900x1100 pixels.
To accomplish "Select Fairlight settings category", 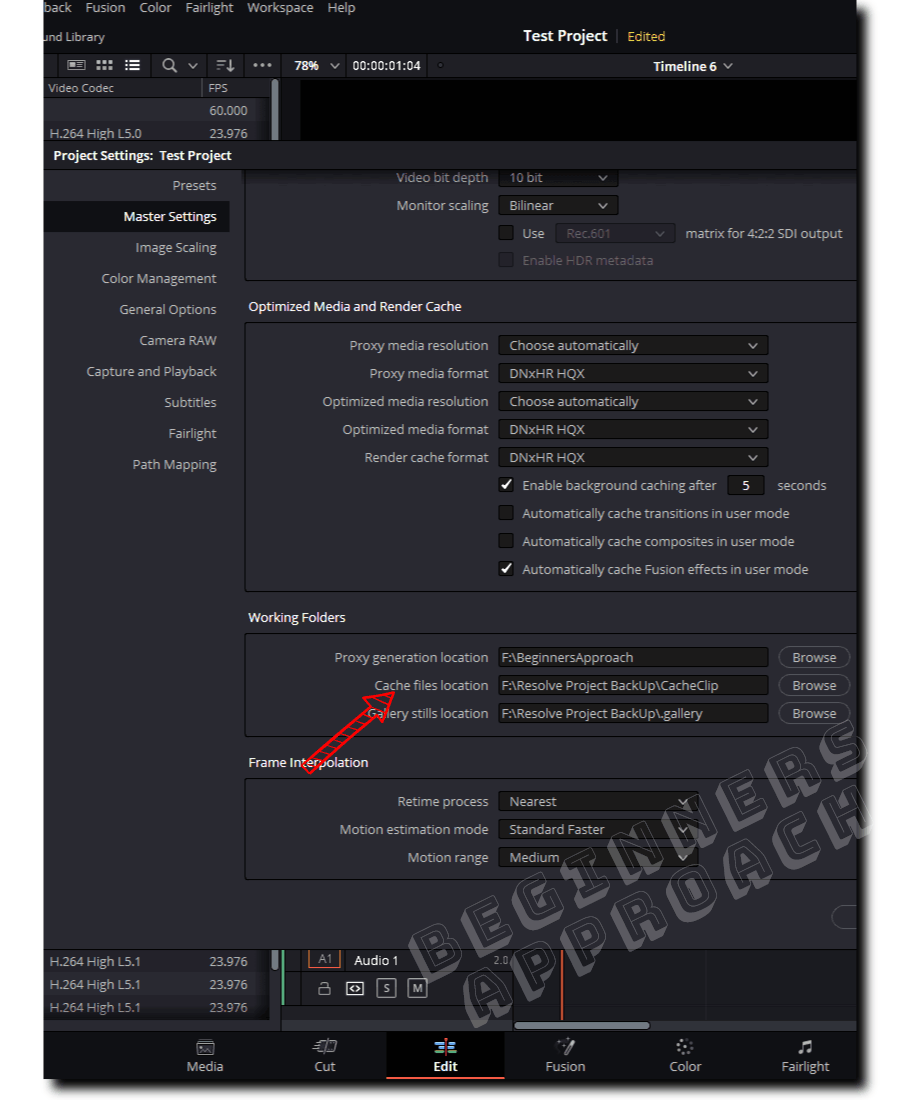I will (x=192, y=434).
